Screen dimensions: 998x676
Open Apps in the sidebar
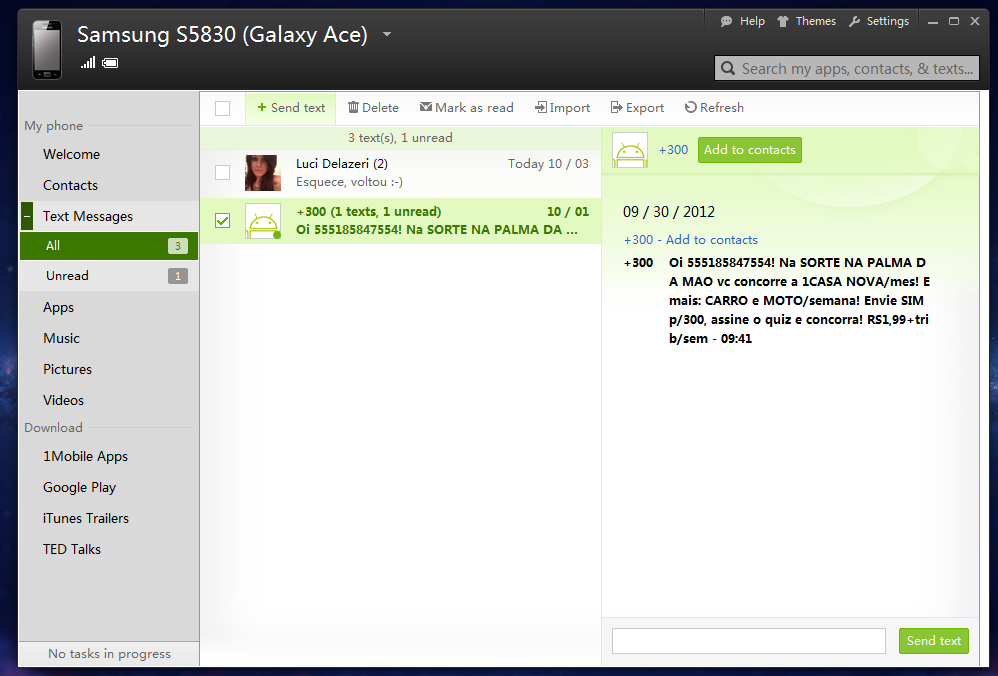coord(59,307)
